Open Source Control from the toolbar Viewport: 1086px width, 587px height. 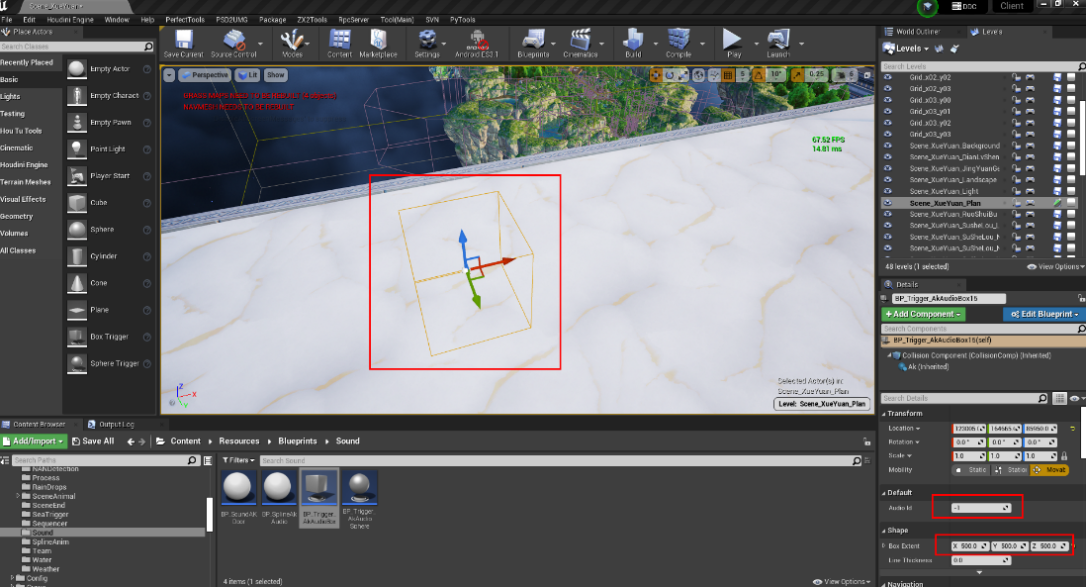(234, 39)
